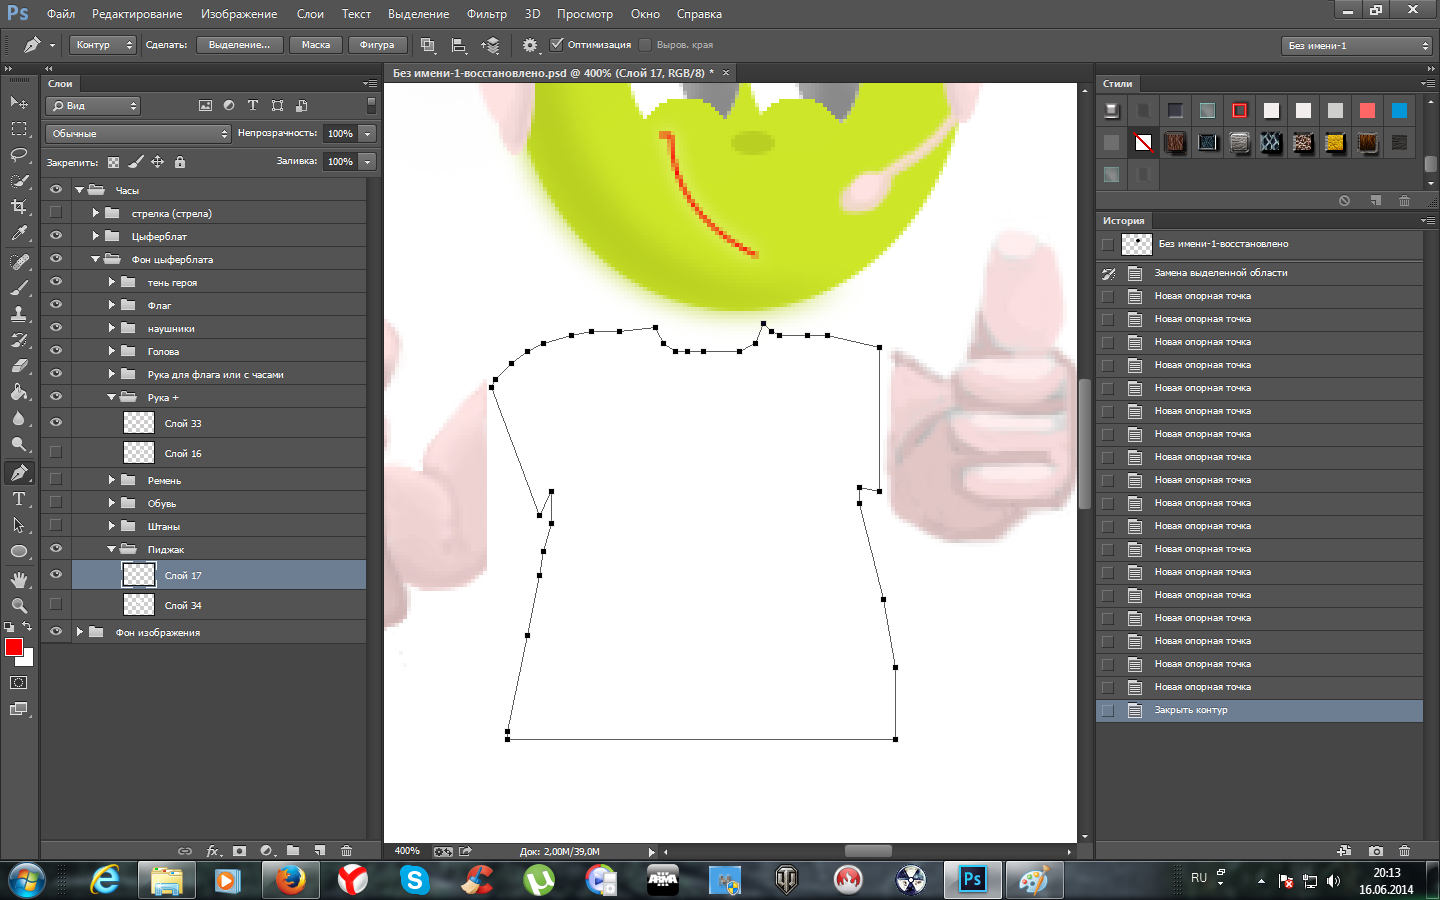Screen dimensions: 1440x900
Task: Select Замена выделенной области history state
Action: click(1260, 273)
